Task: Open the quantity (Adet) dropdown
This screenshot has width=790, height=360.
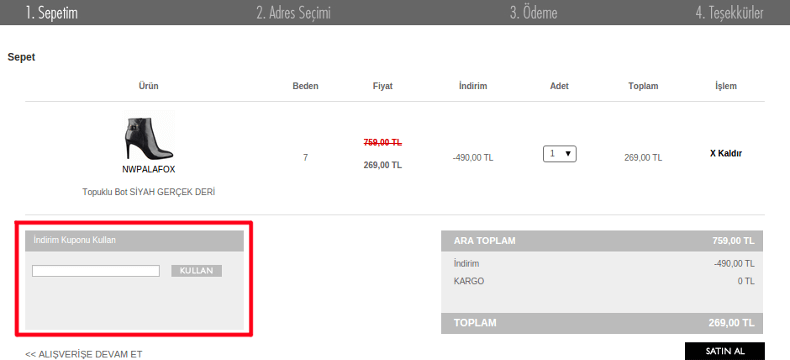Action: 559,154
